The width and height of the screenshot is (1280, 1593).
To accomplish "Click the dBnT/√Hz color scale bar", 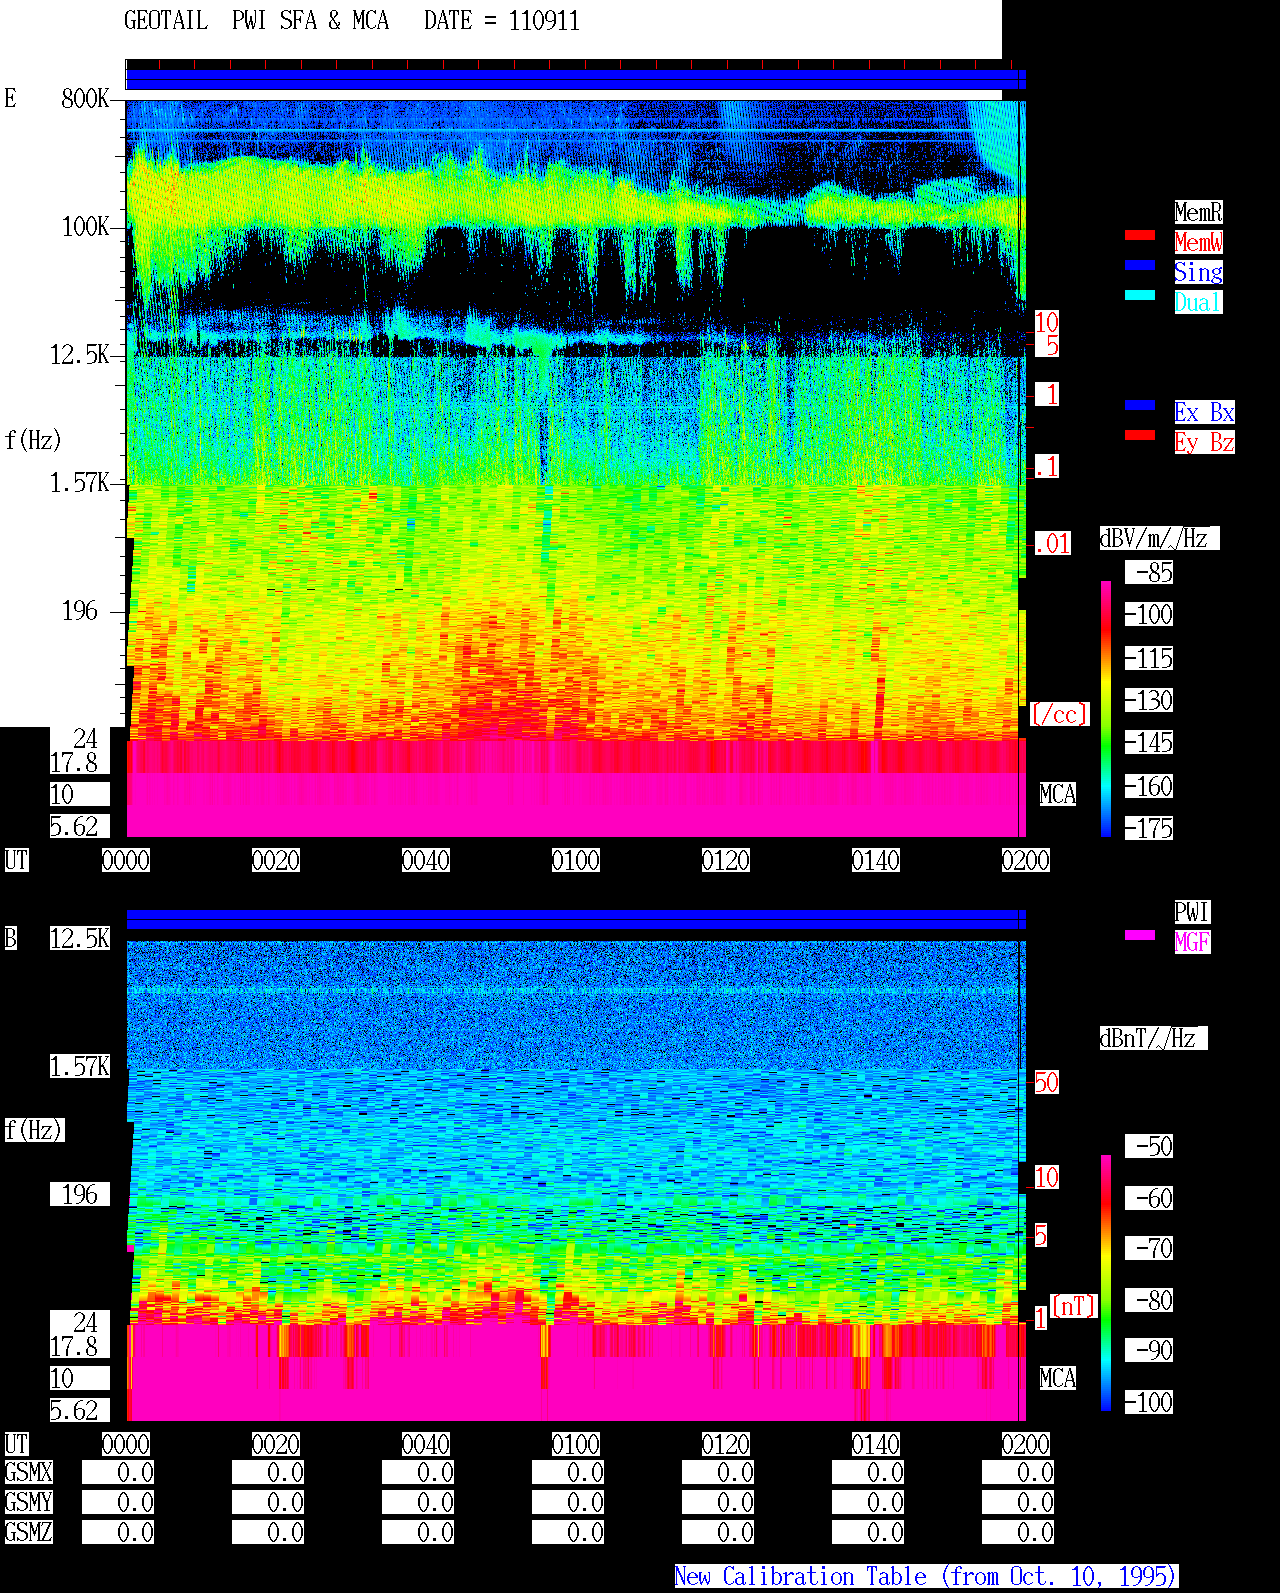I will tap(1106, 1283).
